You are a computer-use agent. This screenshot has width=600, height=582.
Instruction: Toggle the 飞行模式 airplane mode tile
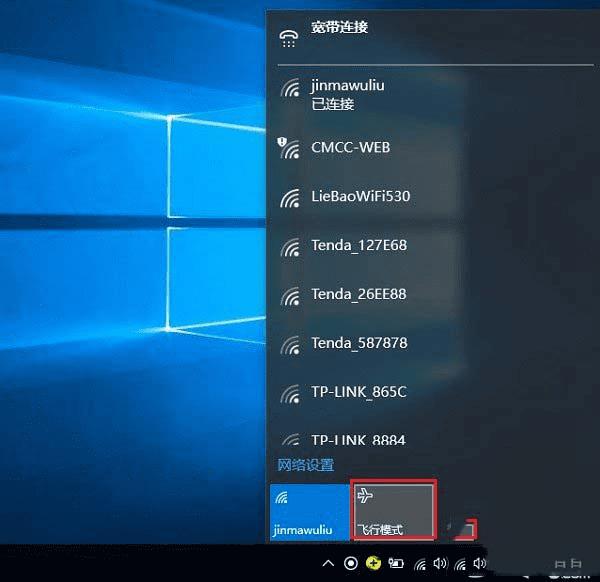coord(393,512)
